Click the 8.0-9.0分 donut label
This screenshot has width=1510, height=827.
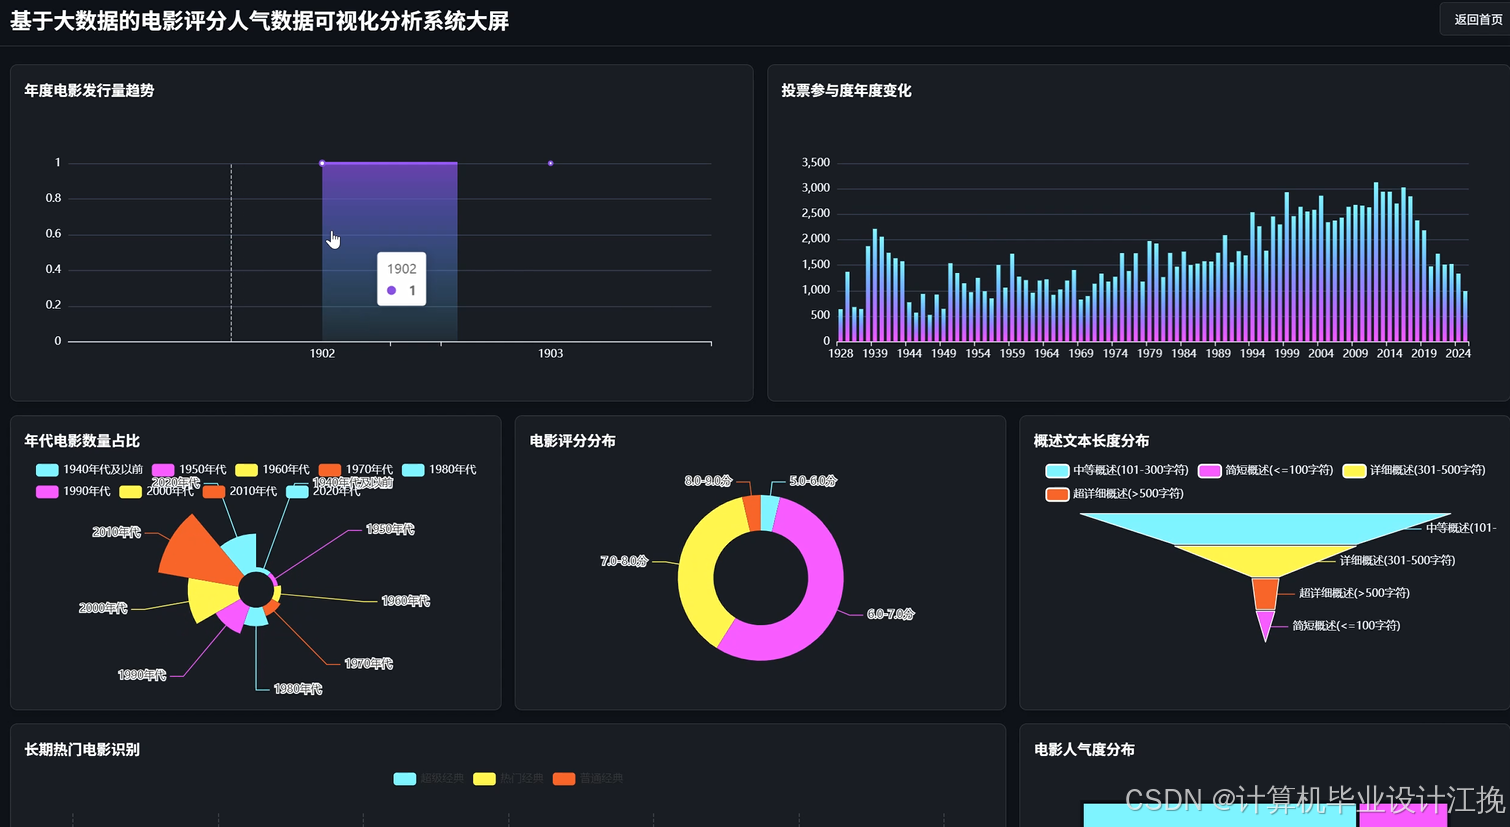click(708, 481)
